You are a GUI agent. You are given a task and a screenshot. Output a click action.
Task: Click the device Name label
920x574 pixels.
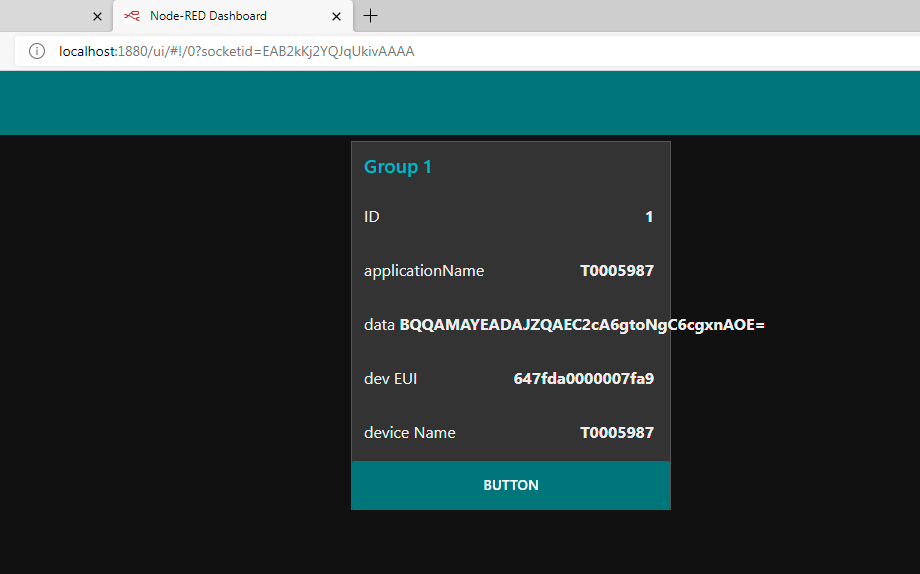tap(410, 433)
